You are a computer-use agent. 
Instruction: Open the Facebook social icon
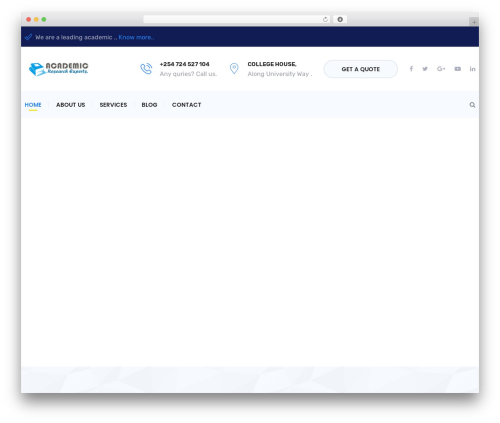click(x=411, y=69)
